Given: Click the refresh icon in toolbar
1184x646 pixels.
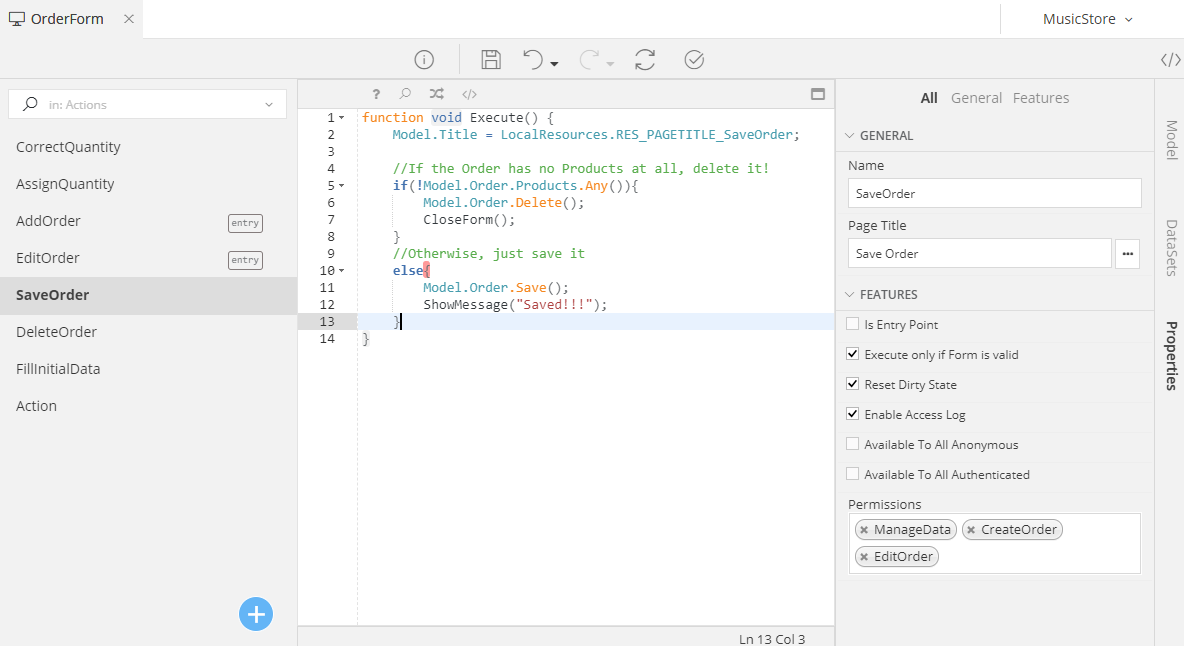Looking at the screenshot, I should [x=645, y=60].
